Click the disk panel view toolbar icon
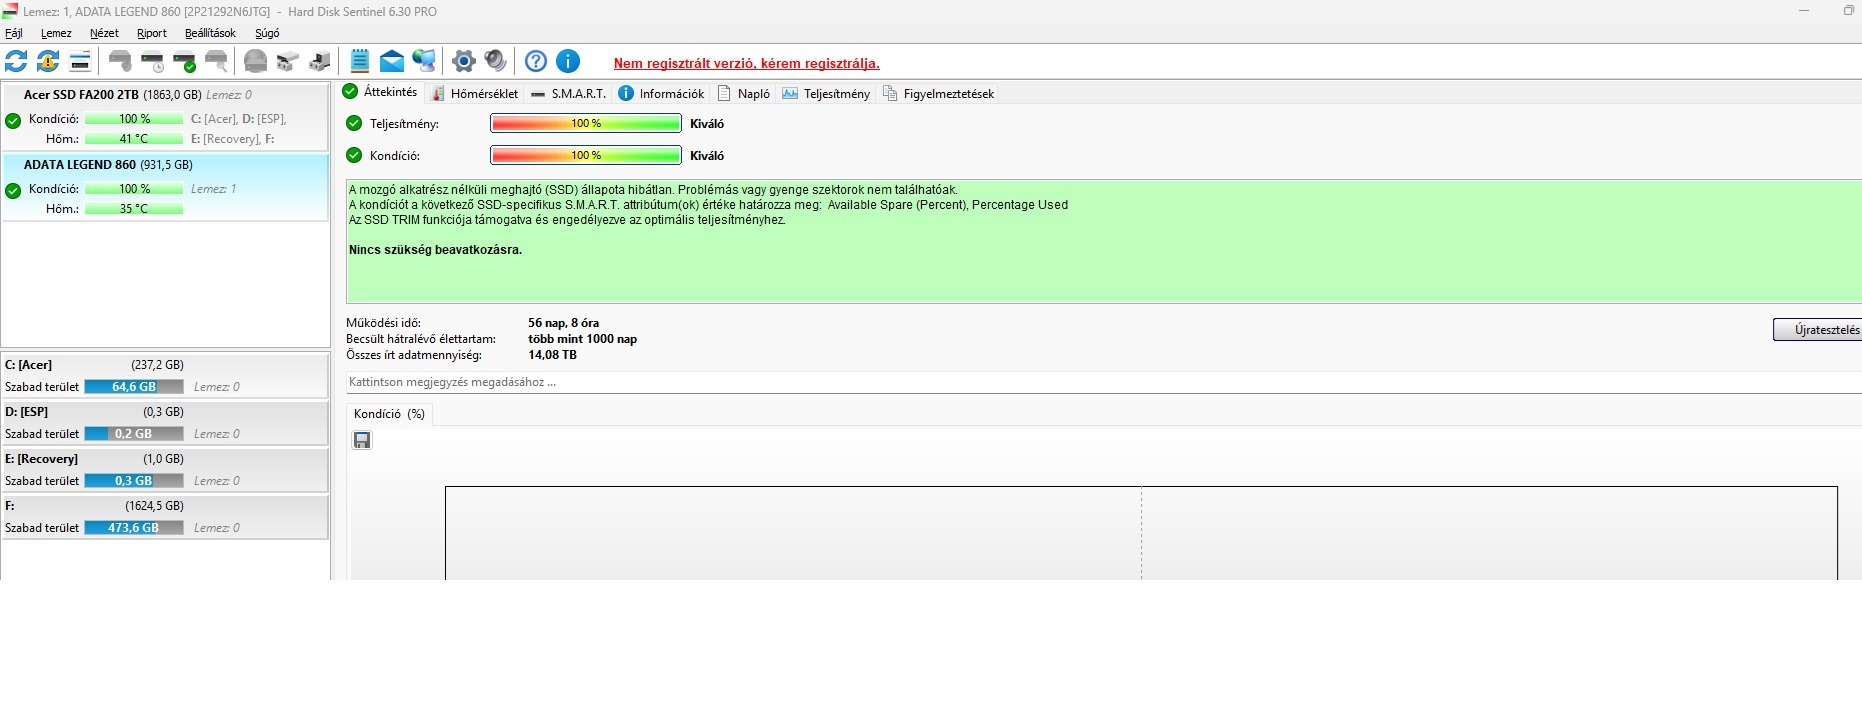The height and width of the screenshot is (728, 1862). 80,61
